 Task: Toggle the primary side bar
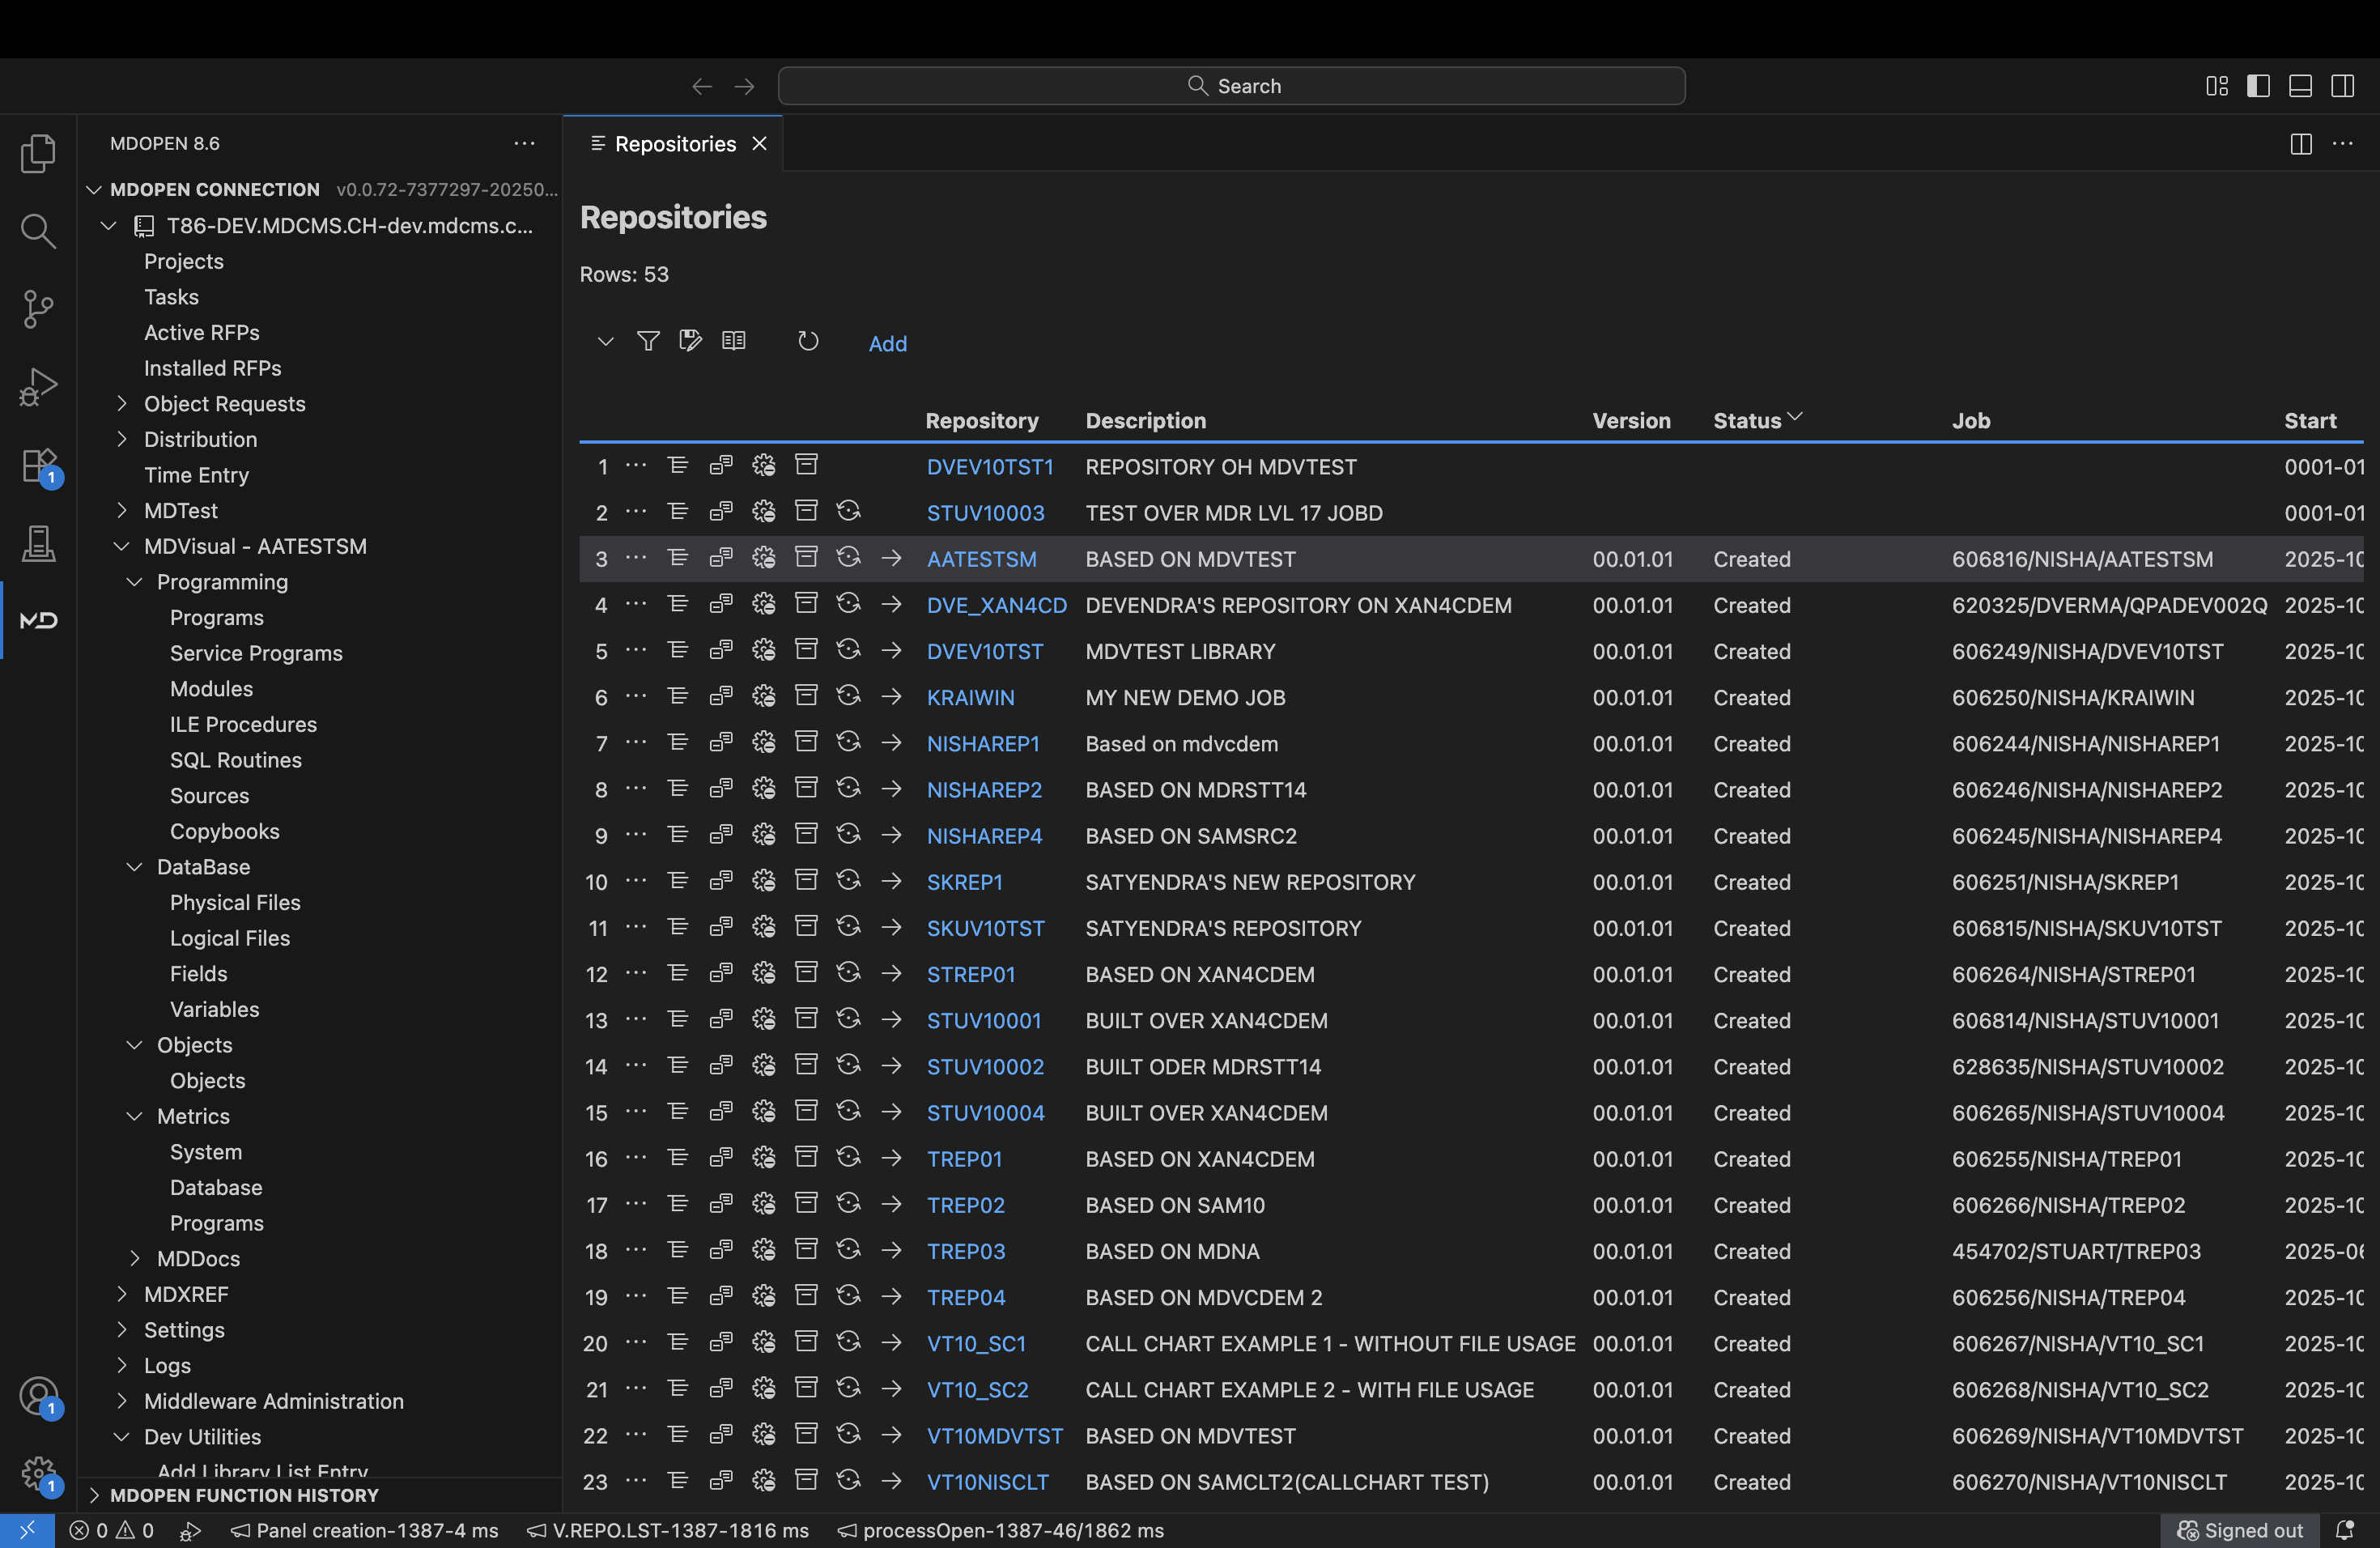(2258, 86)
